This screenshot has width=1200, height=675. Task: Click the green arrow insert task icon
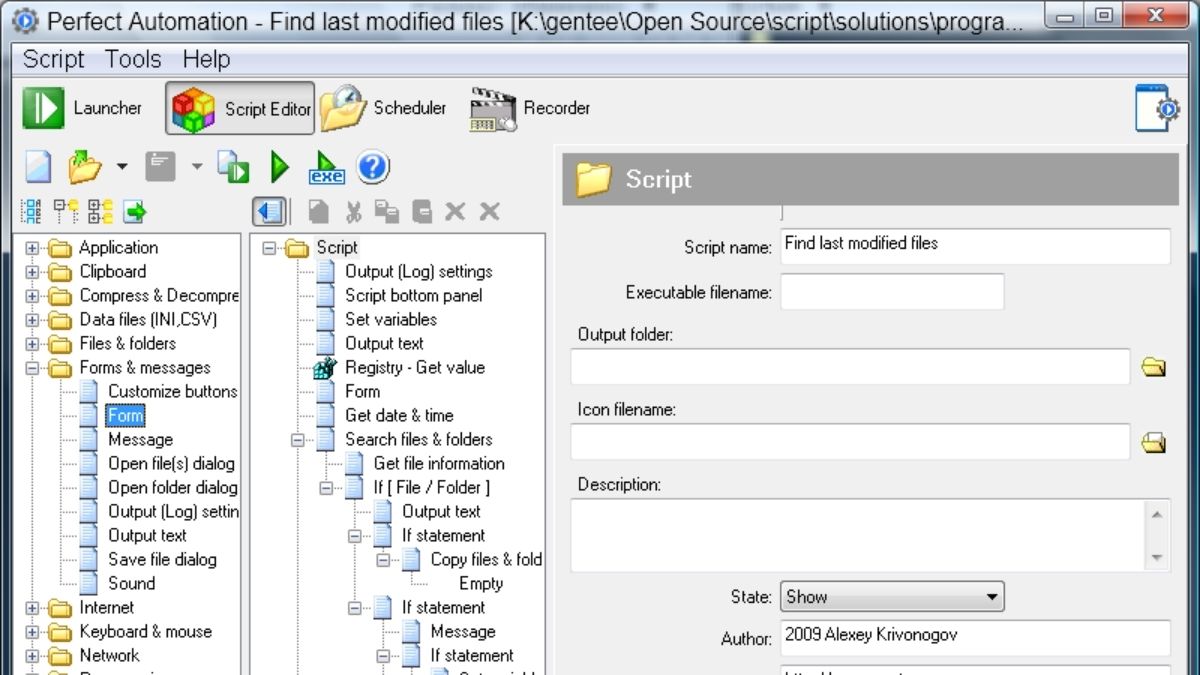pos(134,211)
